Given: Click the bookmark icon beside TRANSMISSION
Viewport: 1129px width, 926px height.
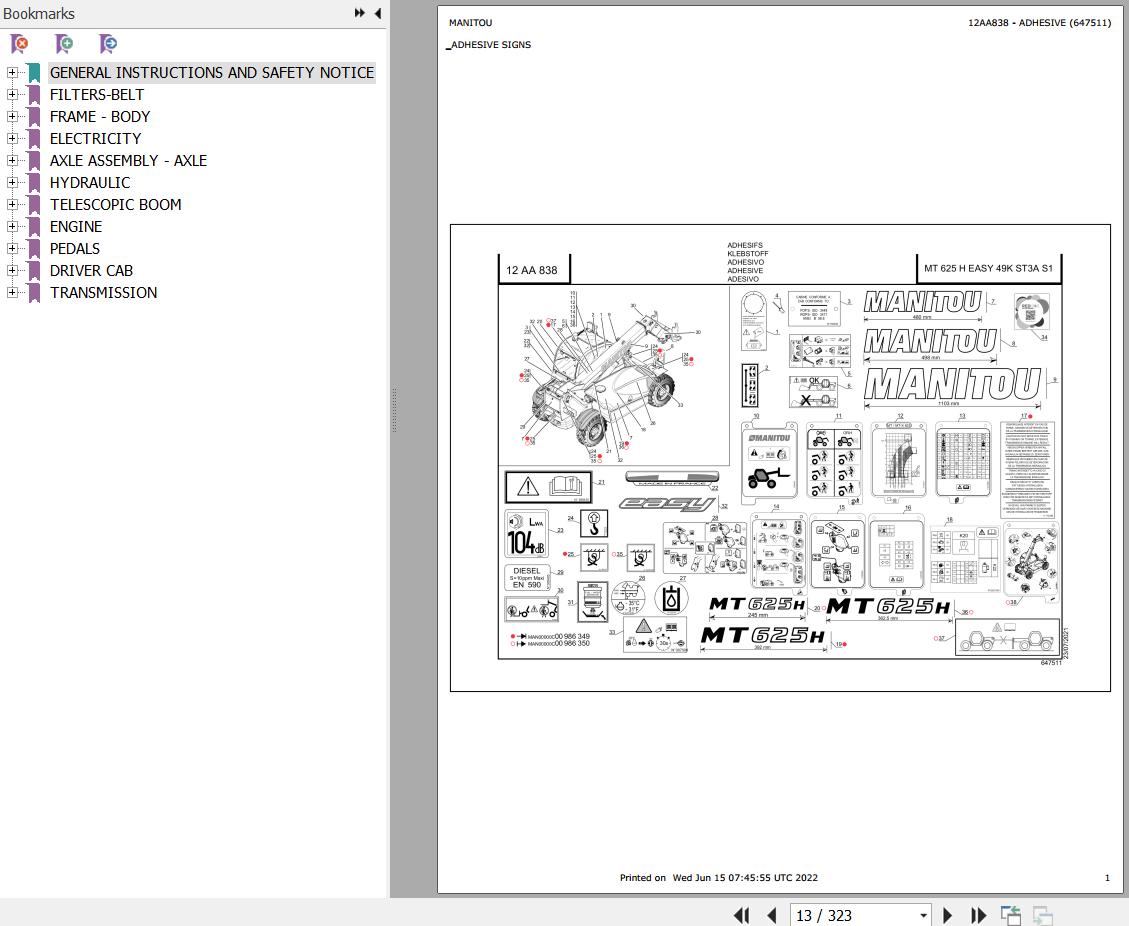Looking at the screenshot, I should tap(34, 292).
